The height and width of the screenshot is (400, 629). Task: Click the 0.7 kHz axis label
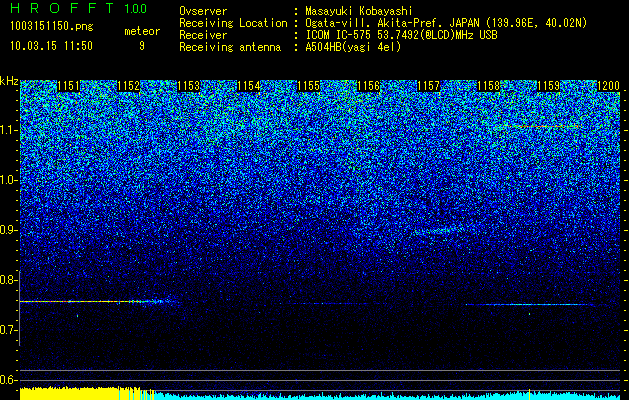click(x=8, y=330)
